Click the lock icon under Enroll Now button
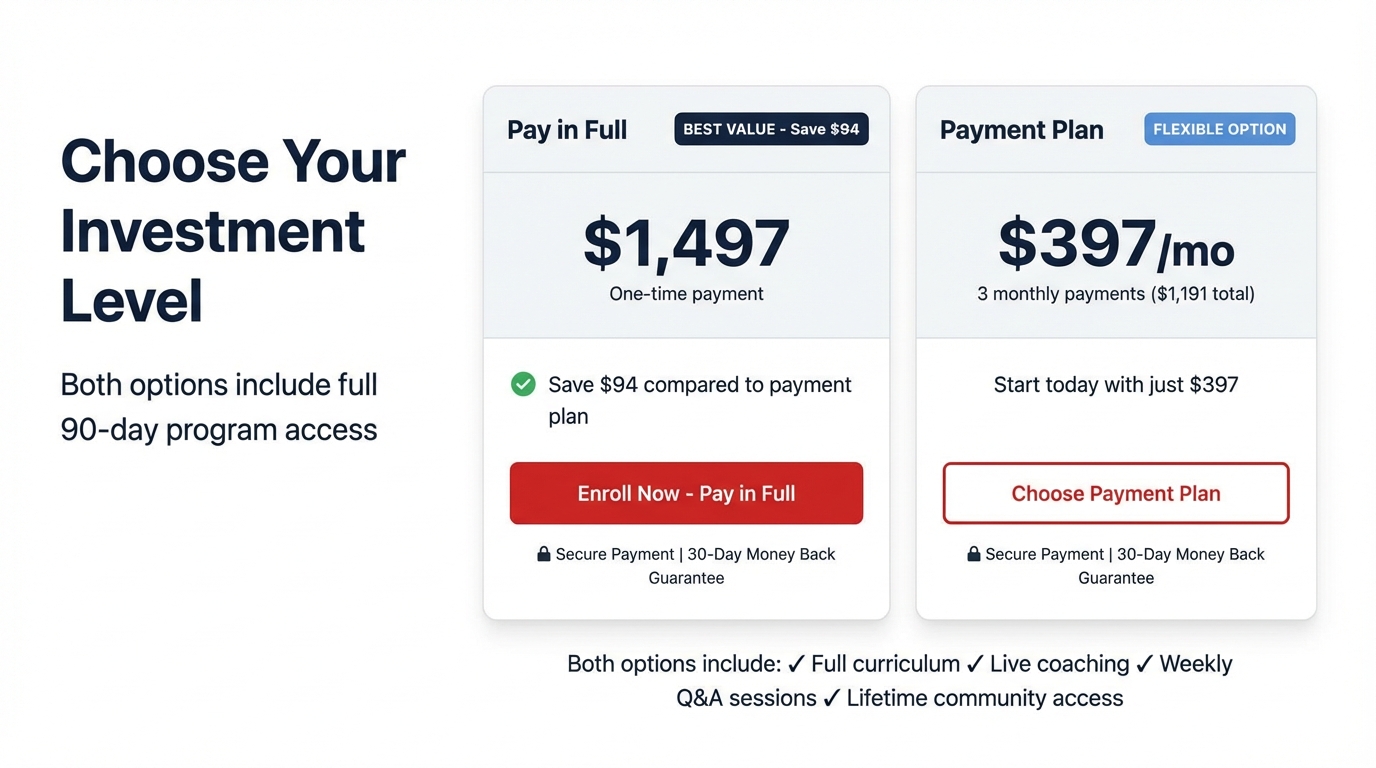The width and height of the screenshot is (1376, 768). click(x=544, y=554)
